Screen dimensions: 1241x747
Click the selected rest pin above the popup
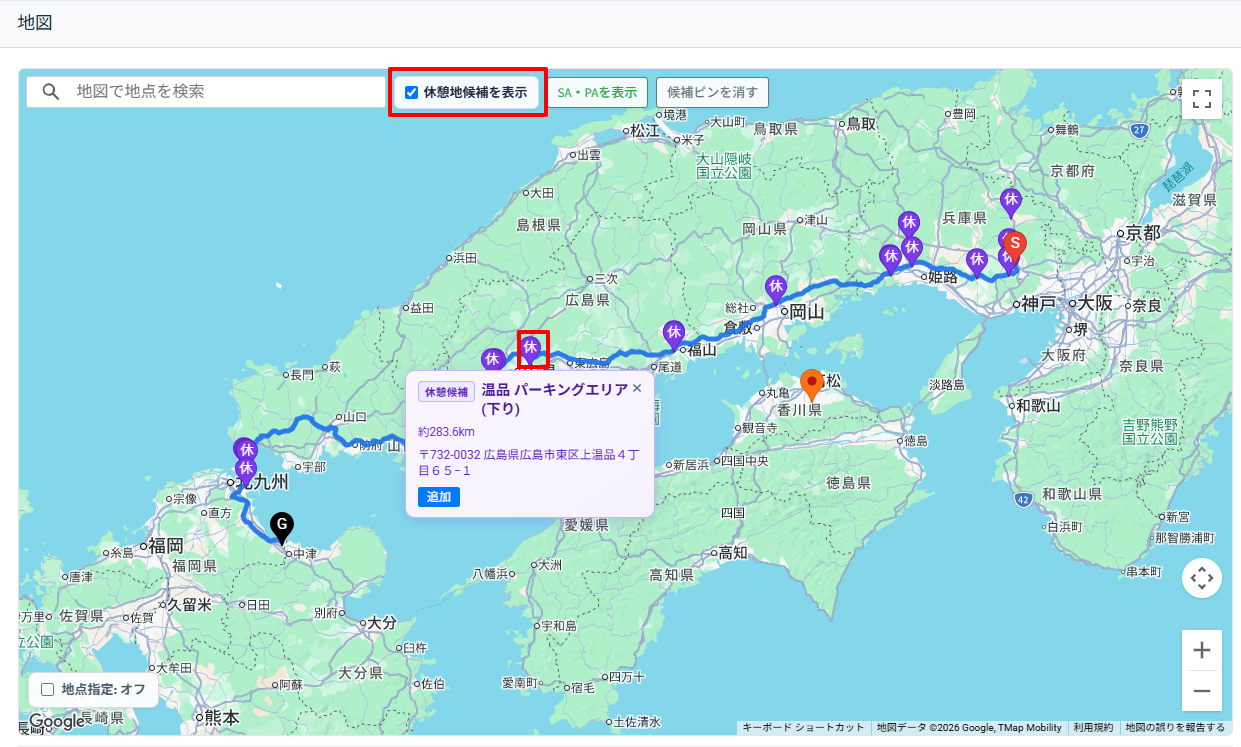(531, 349)
